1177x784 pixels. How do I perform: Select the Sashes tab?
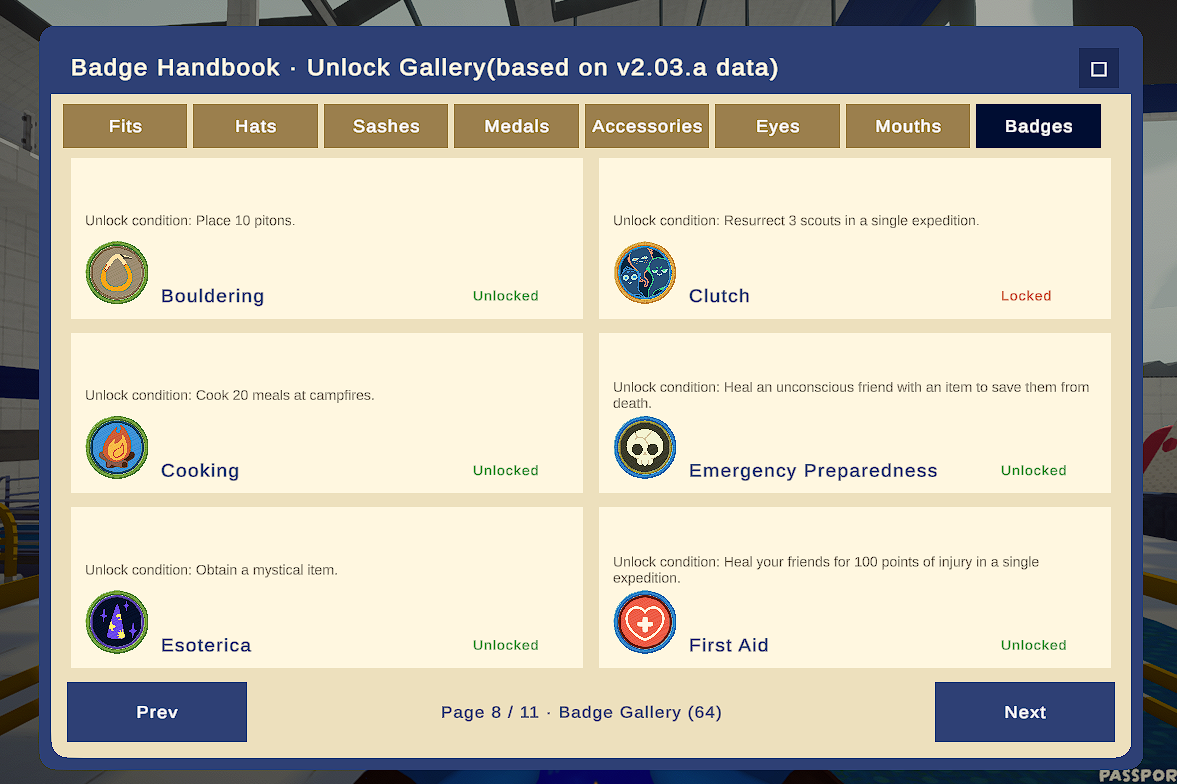point(386,126)
